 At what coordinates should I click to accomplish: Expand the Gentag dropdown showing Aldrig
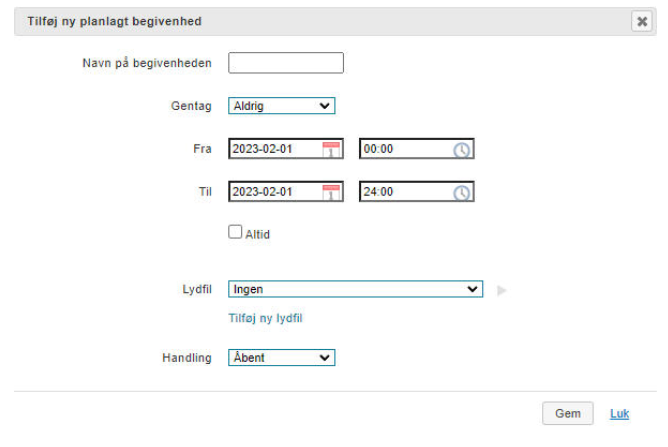point(282,106)
